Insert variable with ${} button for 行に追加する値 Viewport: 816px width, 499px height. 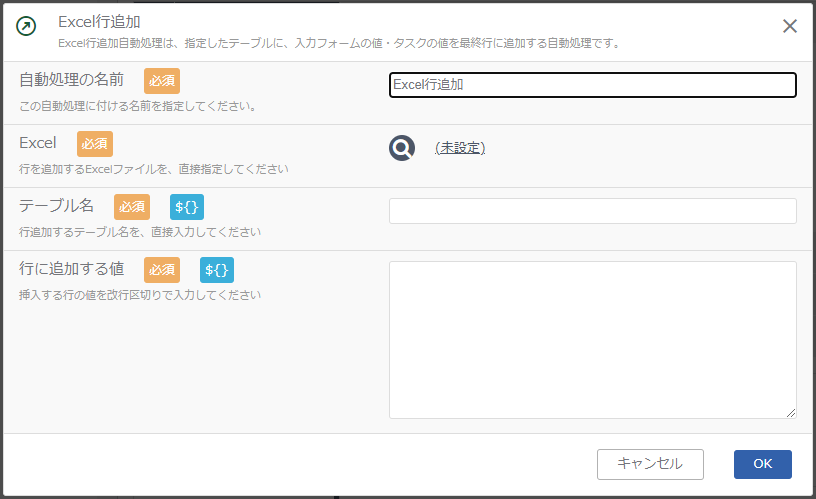[x=217, y=270]
